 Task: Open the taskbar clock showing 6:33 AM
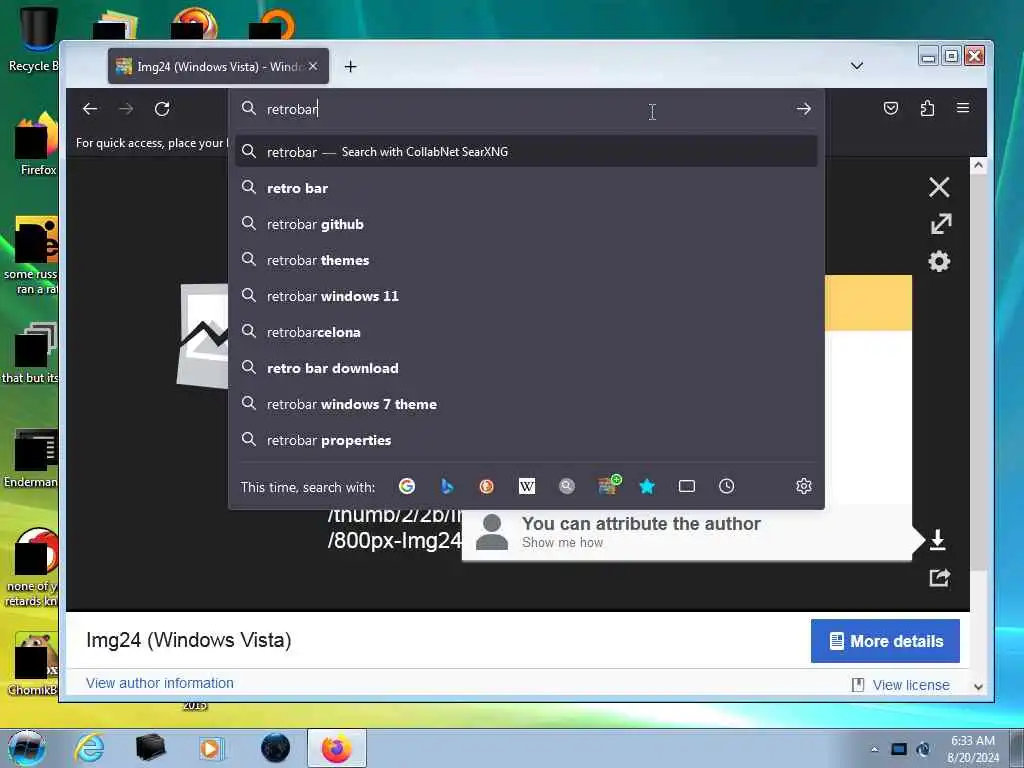tap(972, 749)
